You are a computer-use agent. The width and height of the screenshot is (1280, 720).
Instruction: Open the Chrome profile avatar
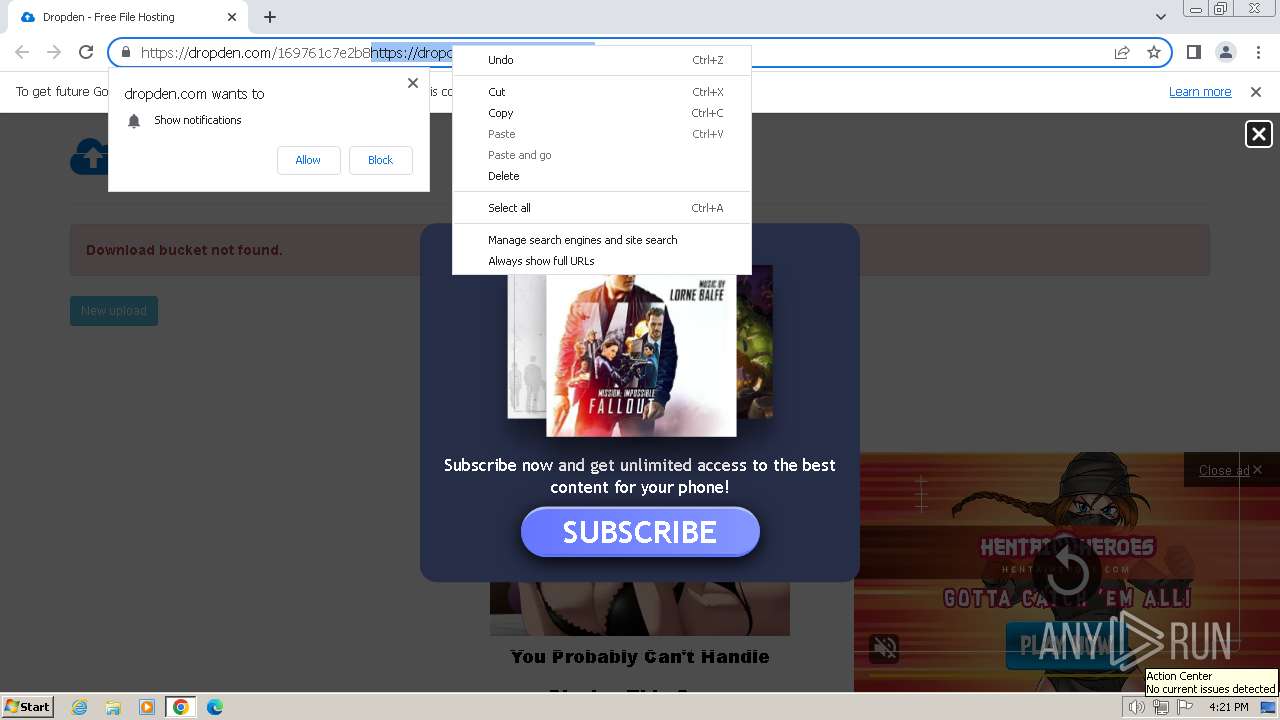point(1225,52)
